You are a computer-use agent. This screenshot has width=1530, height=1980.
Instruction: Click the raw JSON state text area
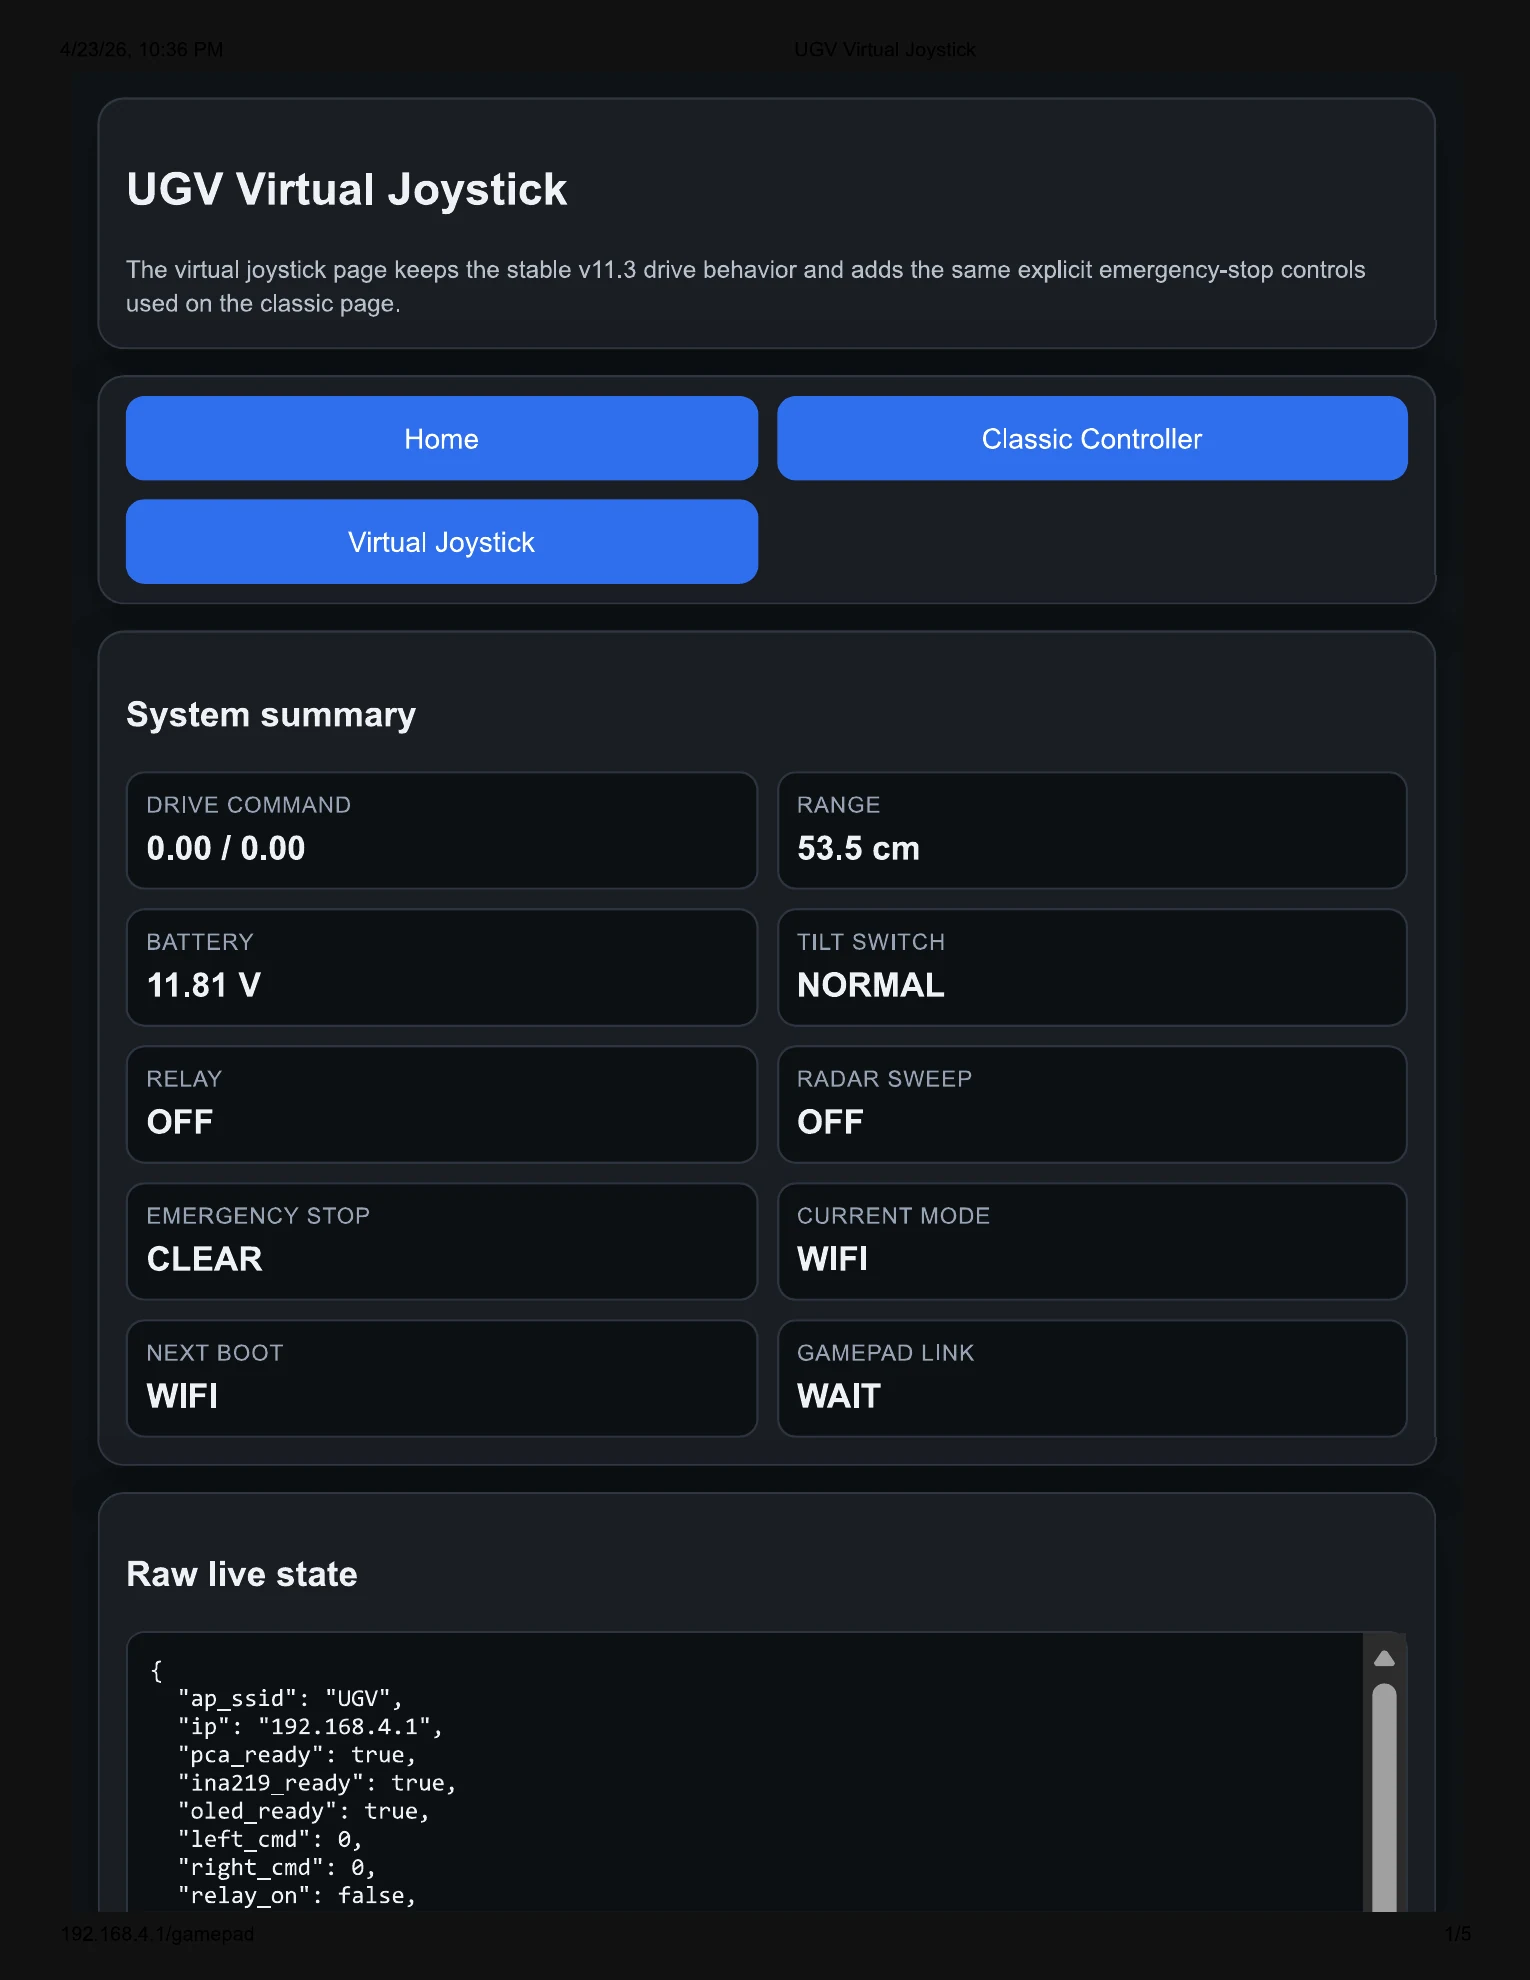(x=700, y=1790)
